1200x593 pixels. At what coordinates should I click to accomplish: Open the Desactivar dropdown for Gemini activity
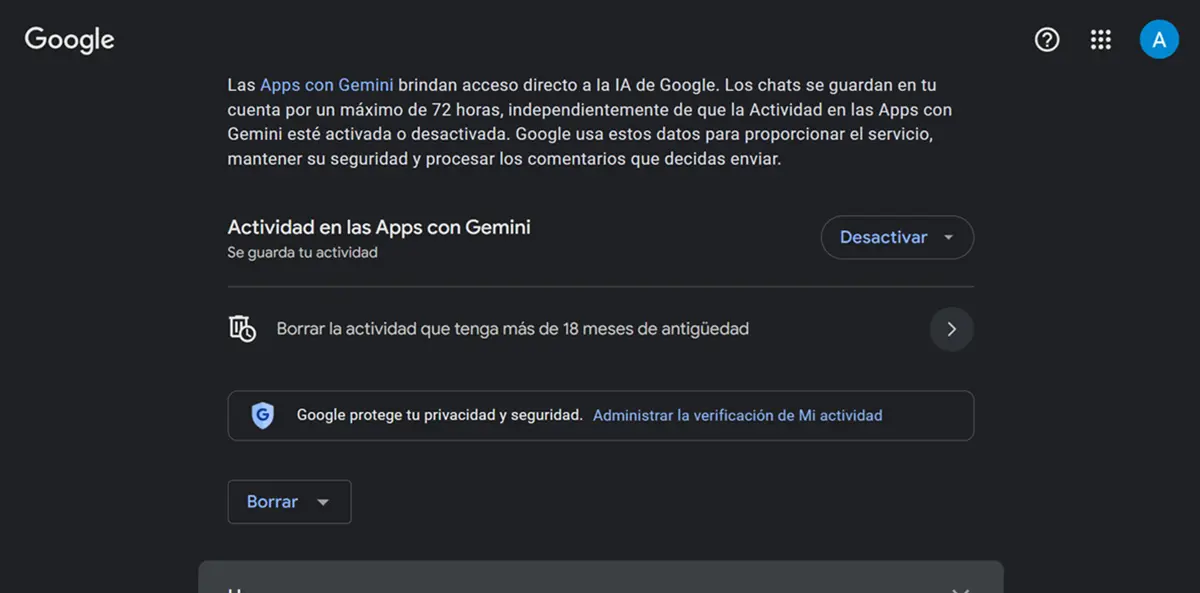(x=883, y=238)
